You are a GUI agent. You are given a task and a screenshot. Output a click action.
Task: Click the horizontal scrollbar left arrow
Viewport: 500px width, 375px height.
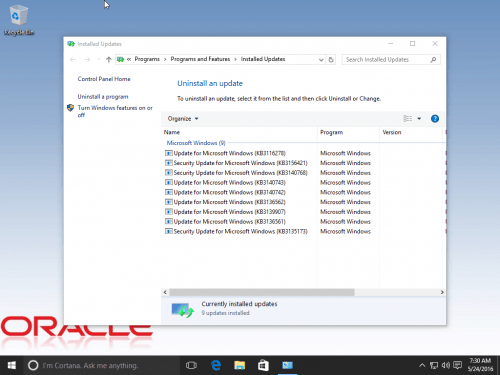(165, 292)
